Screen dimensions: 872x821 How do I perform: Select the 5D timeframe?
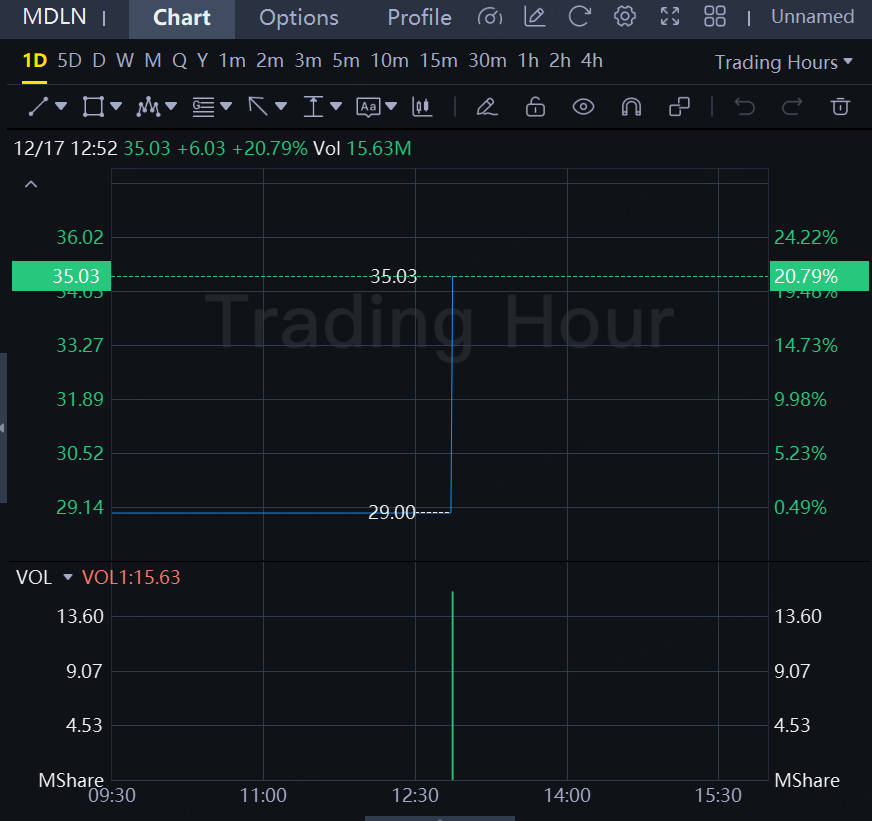click(x=70, y=61)
